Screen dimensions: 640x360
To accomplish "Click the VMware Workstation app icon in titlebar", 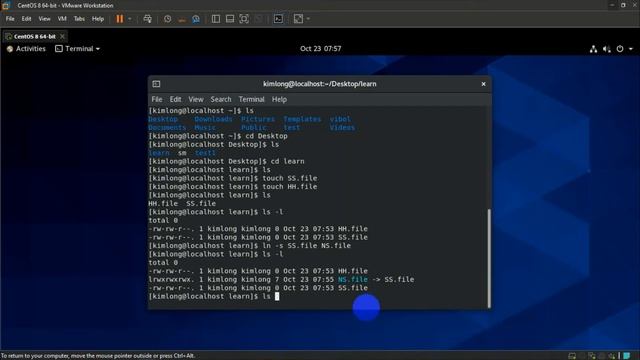I will click(6, 5).
